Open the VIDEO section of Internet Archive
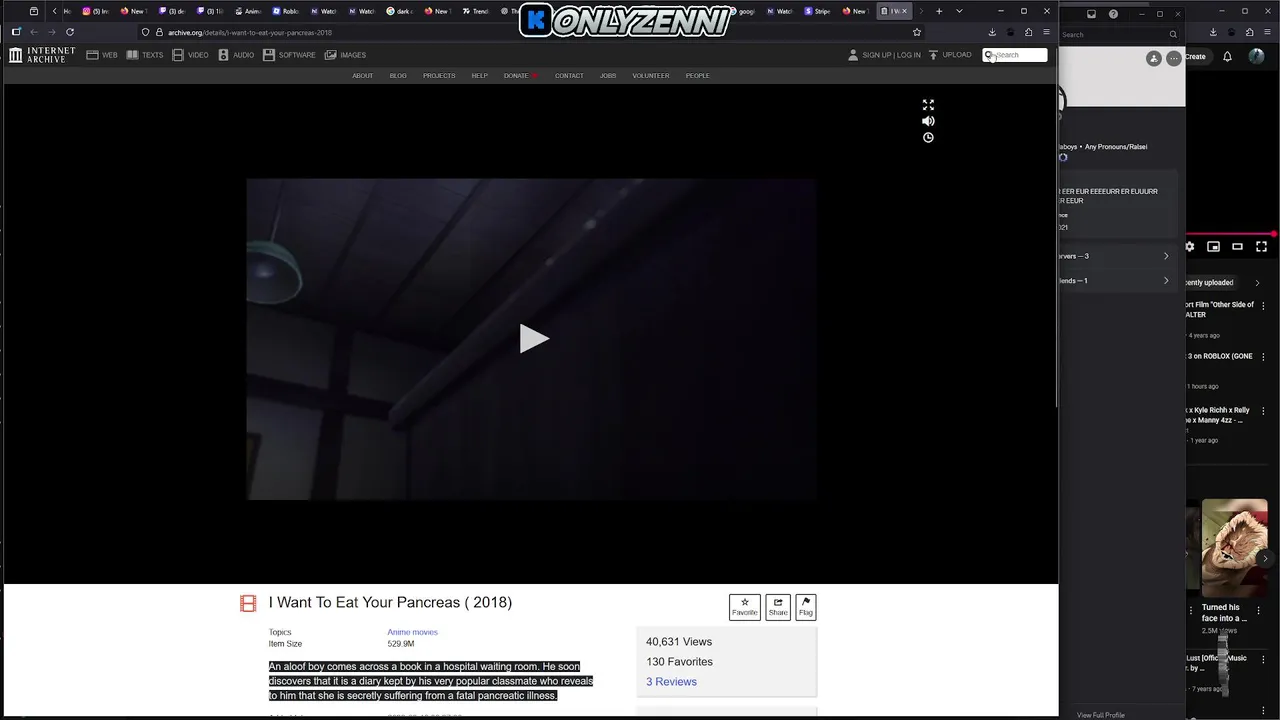 point(190,55)
